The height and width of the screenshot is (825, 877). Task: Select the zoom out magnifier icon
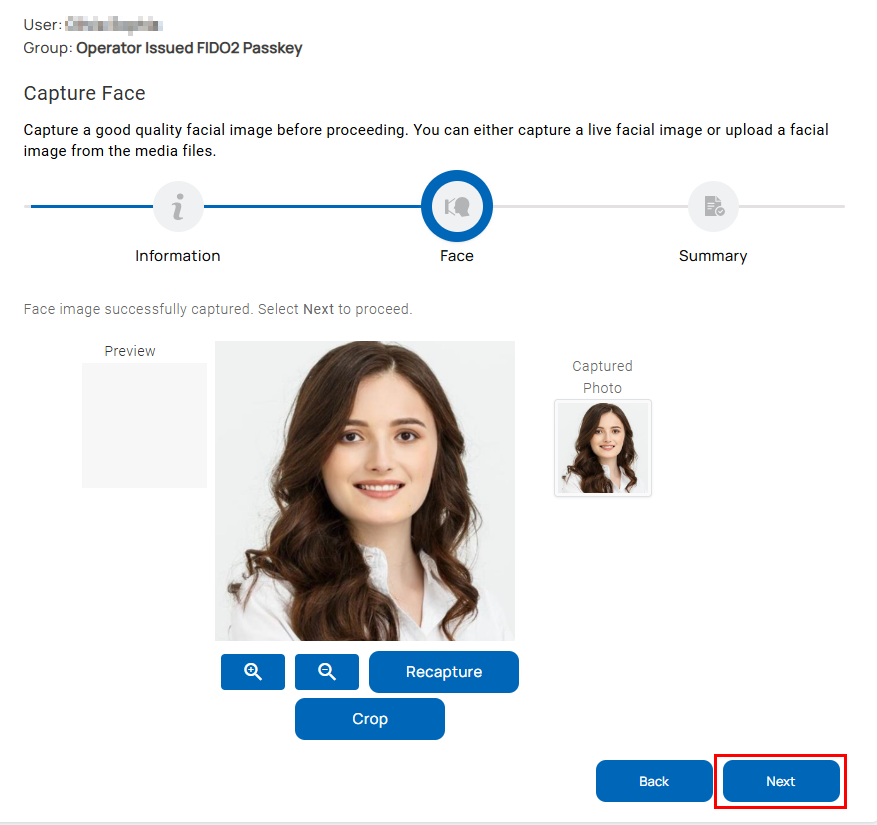pos(326,671)
